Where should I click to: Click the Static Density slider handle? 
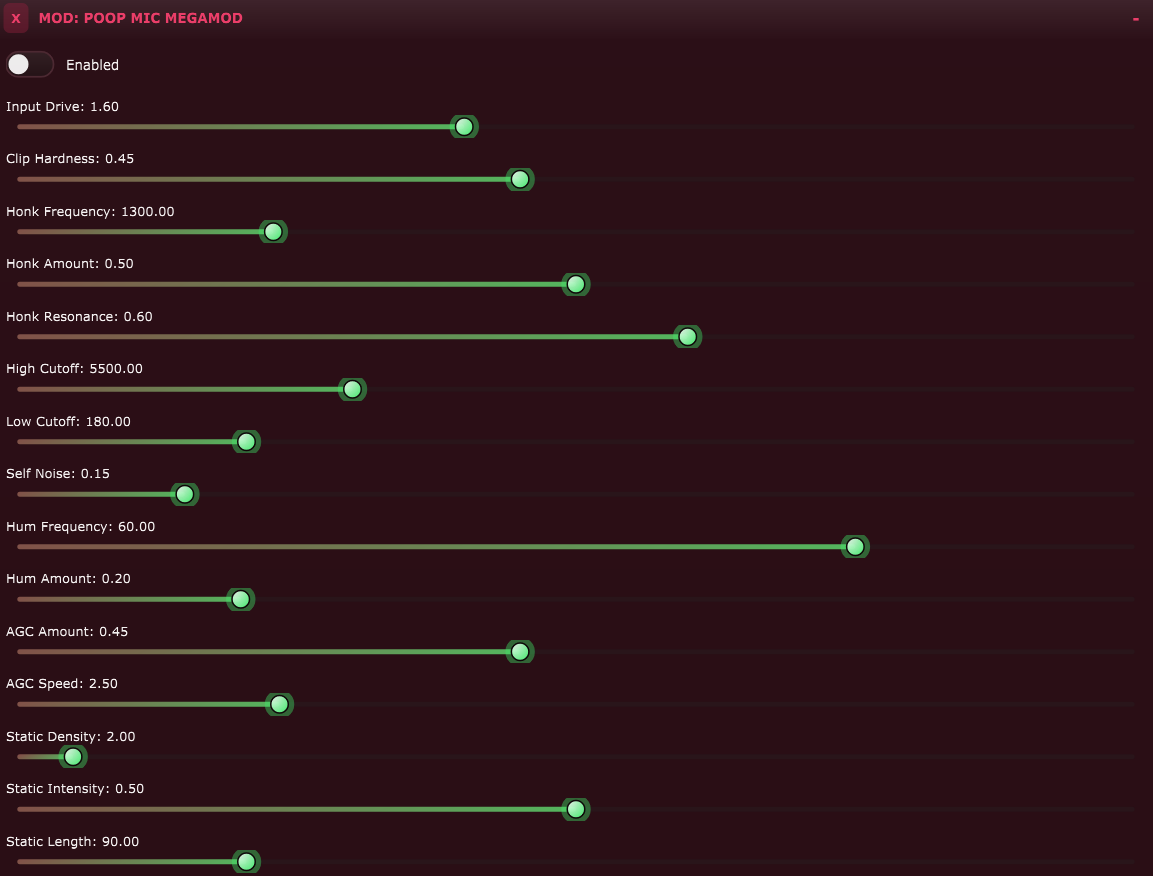73,756
